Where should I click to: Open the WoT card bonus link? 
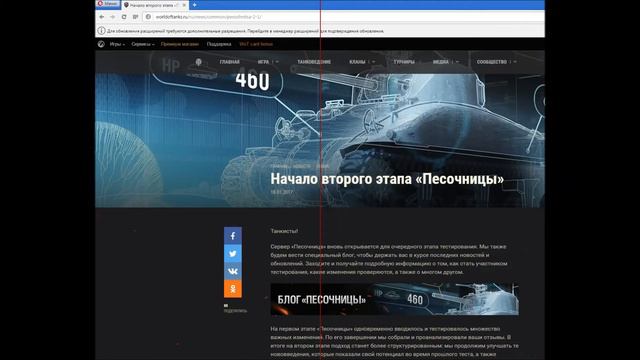(256, 44)
